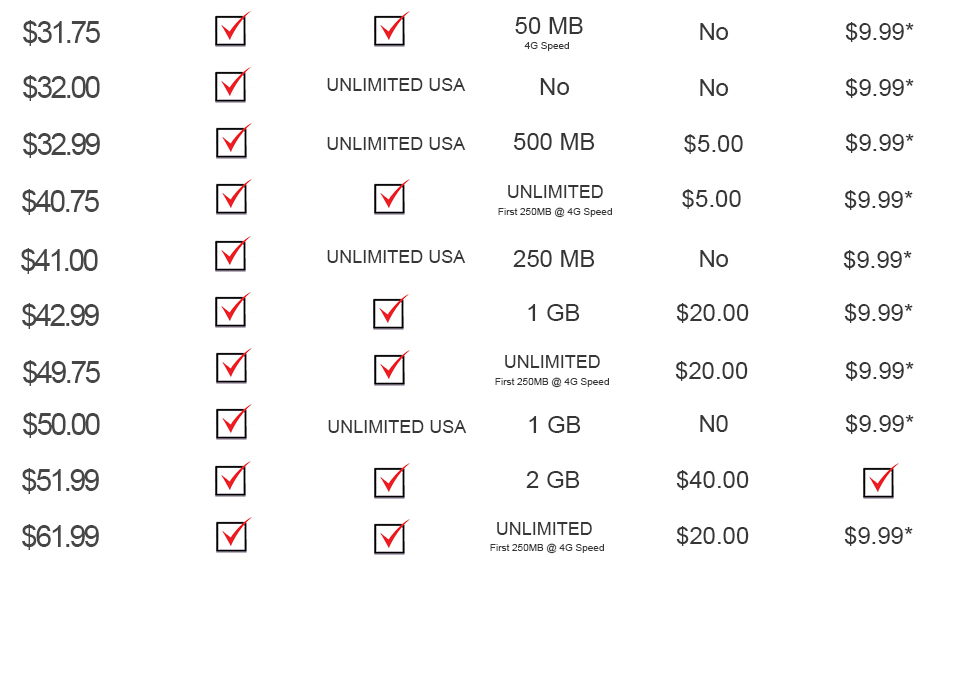
Task: Click the $9.99* value in $61.99 row
Action: [x=878, y=536]
